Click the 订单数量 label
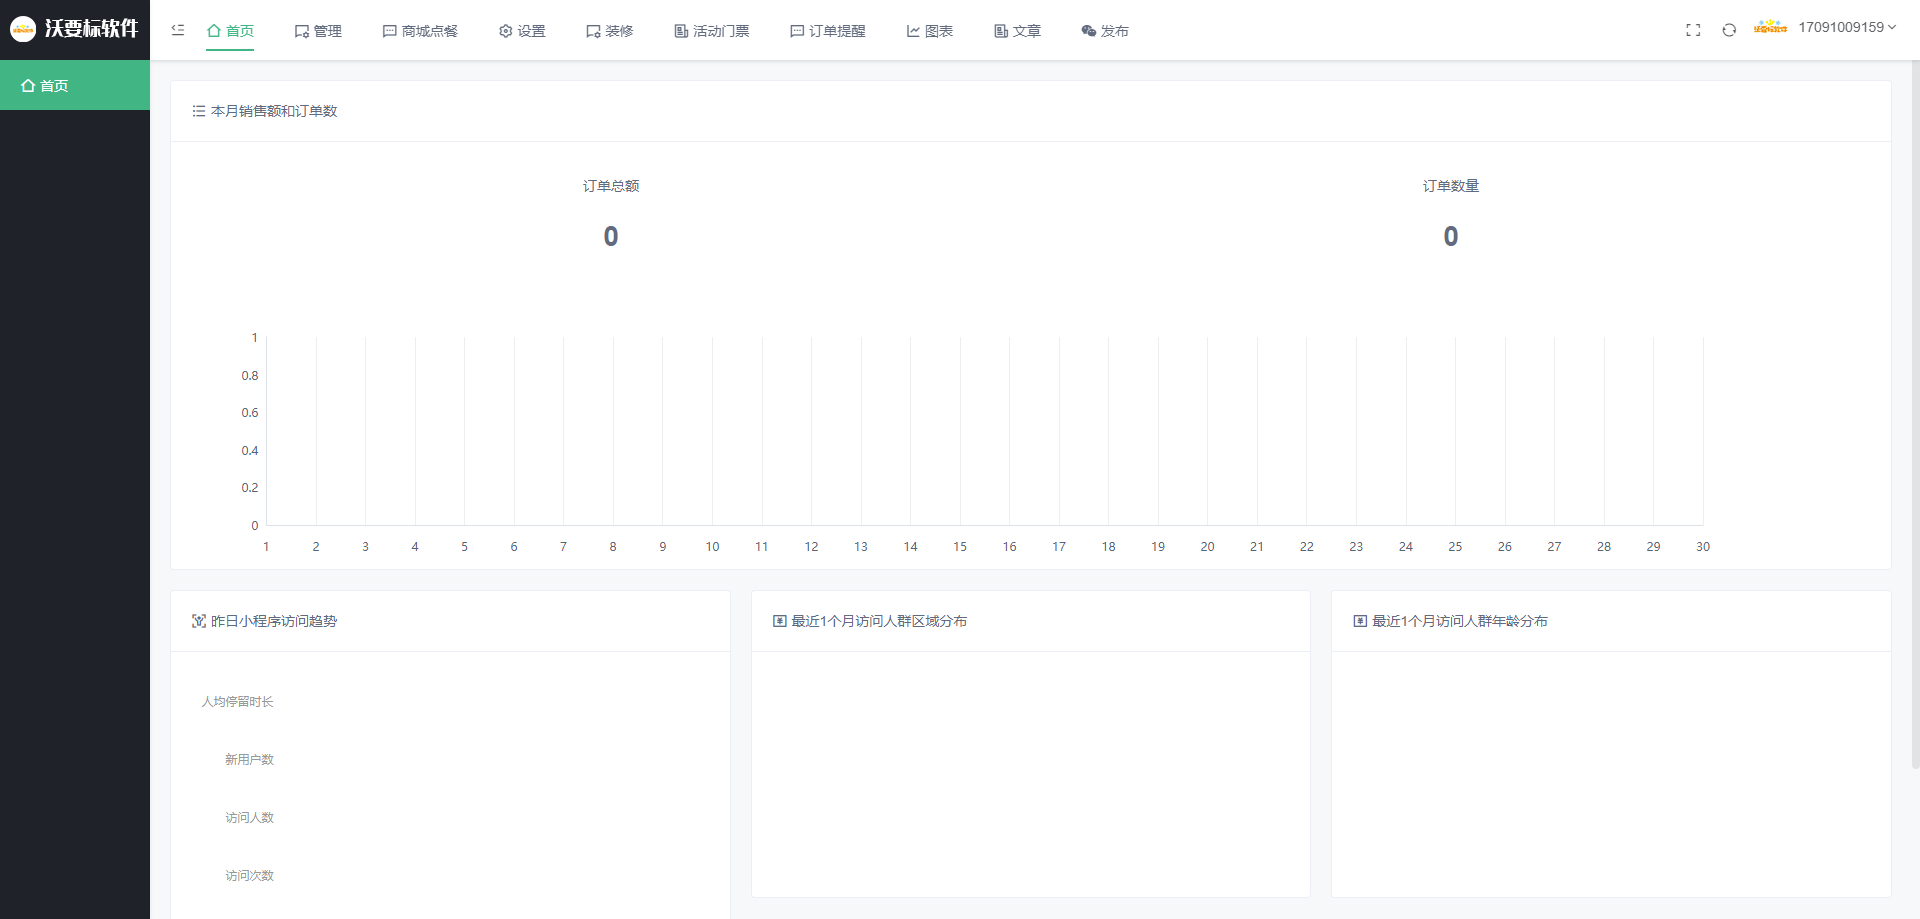This screenshot has height=919, width=1920. pos(1451,186)
